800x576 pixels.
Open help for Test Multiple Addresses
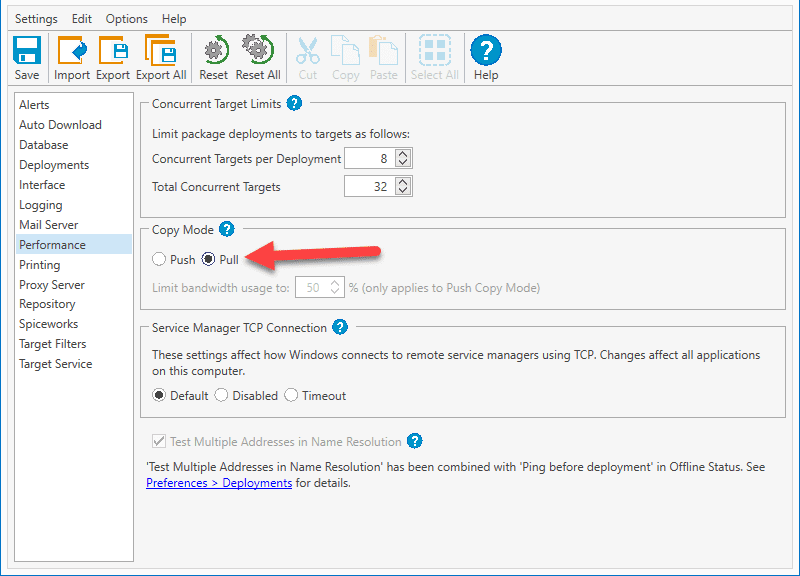click(x=415, y=441)
